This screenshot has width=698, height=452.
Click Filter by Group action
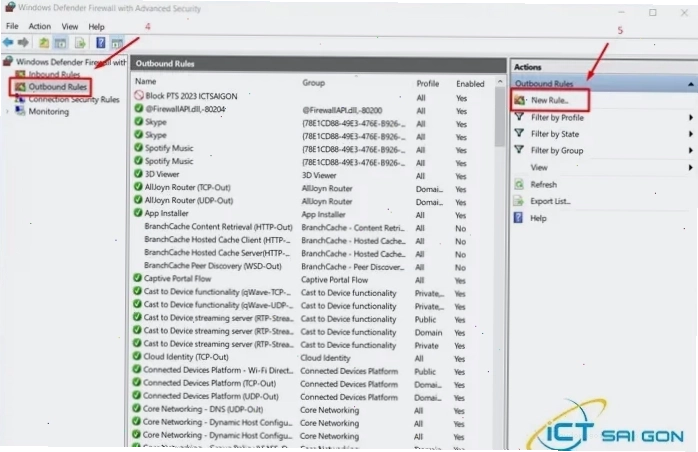coord(557,151)
